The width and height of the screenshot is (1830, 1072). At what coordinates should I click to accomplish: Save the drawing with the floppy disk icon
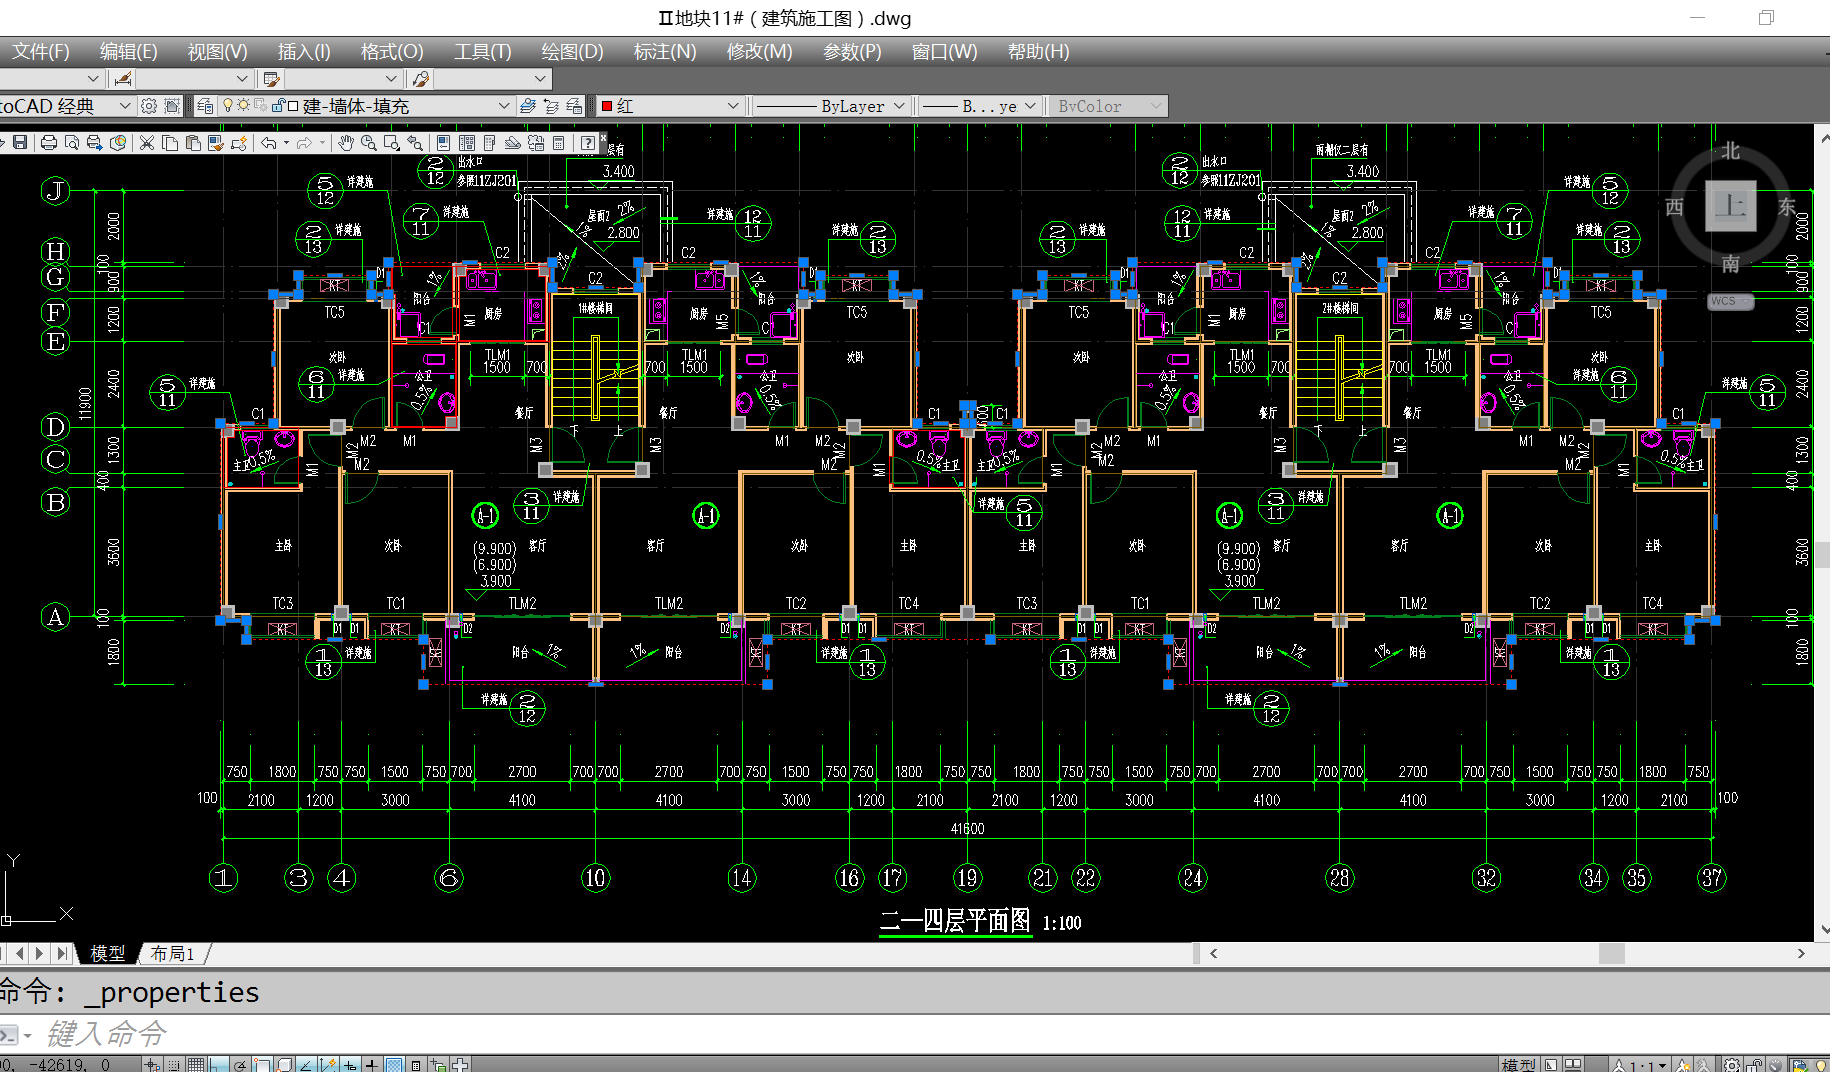(20, 143)
